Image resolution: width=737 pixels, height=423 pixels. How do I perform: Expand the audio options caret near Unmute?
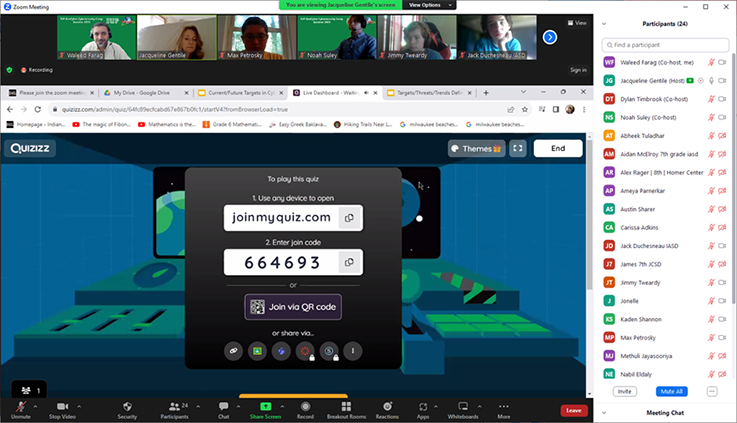(35, 406)
